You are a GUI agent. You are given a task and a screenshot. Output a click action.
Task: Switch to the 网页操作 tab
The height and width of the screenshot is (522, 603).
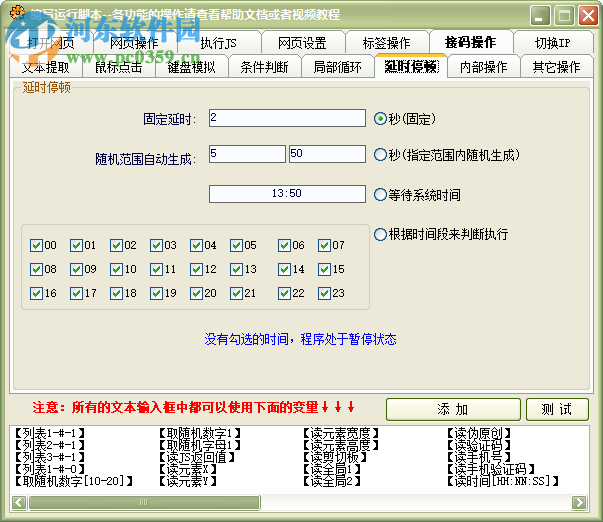click(x=134, y=43)
